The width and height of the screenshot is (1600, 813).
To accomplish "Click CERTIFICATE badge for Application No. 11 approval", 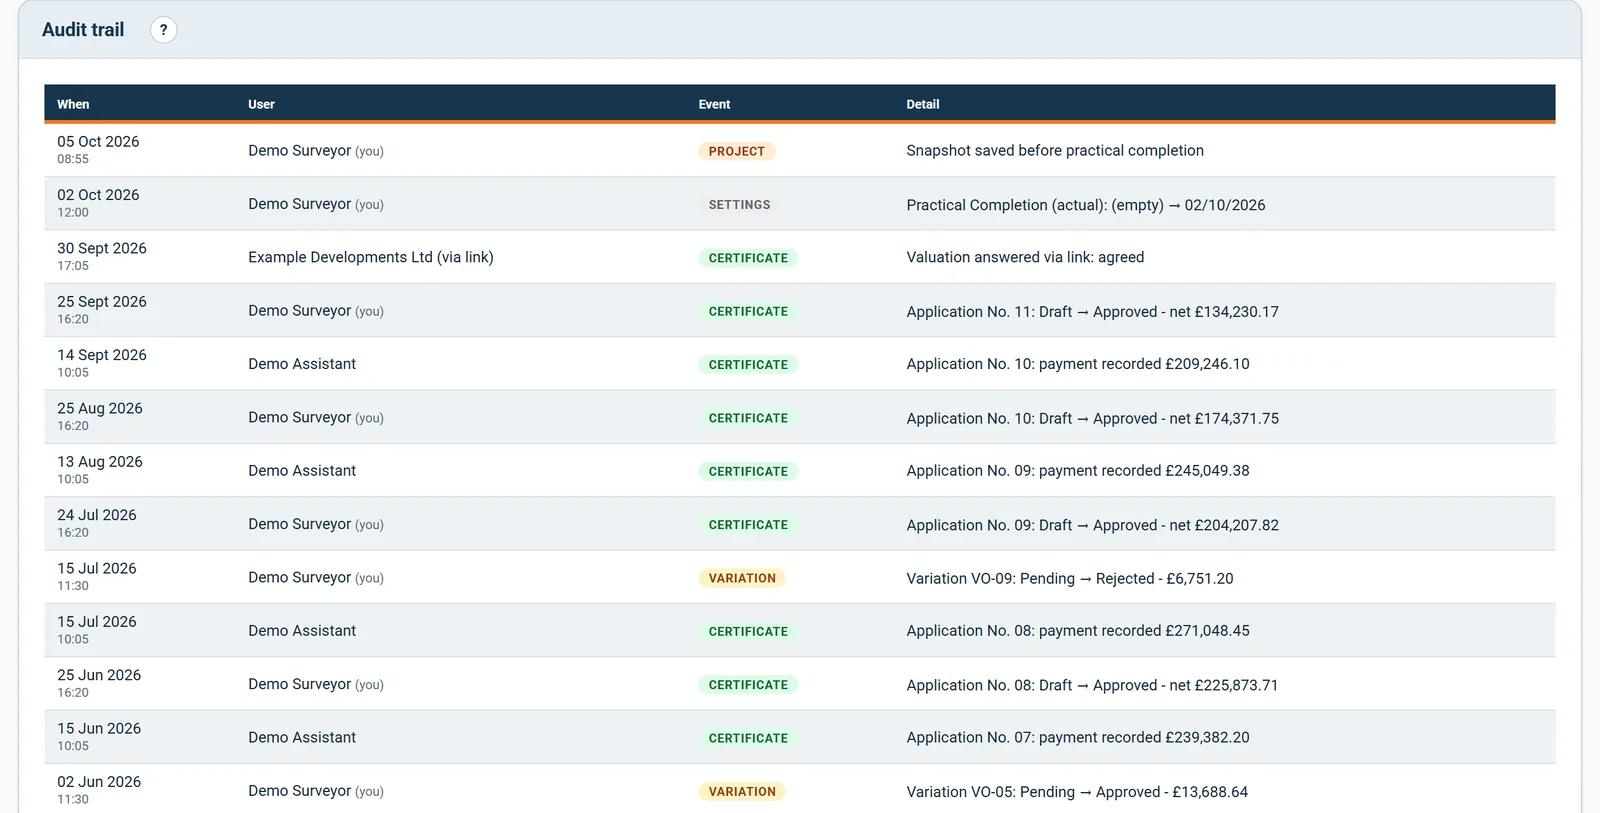I will tap(748, 311).
